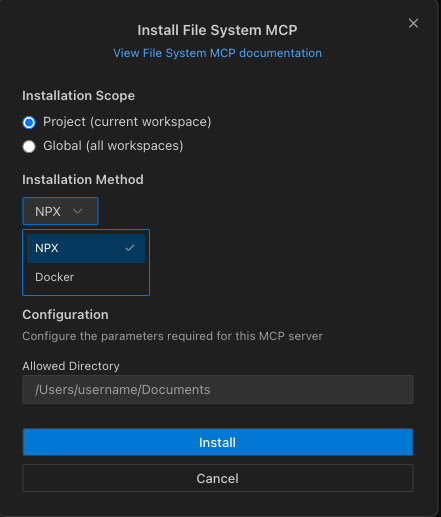This screenshot has width=441, height=517.
Task: Click the Configure the parameters description text
Action: [x=173, y=336]
